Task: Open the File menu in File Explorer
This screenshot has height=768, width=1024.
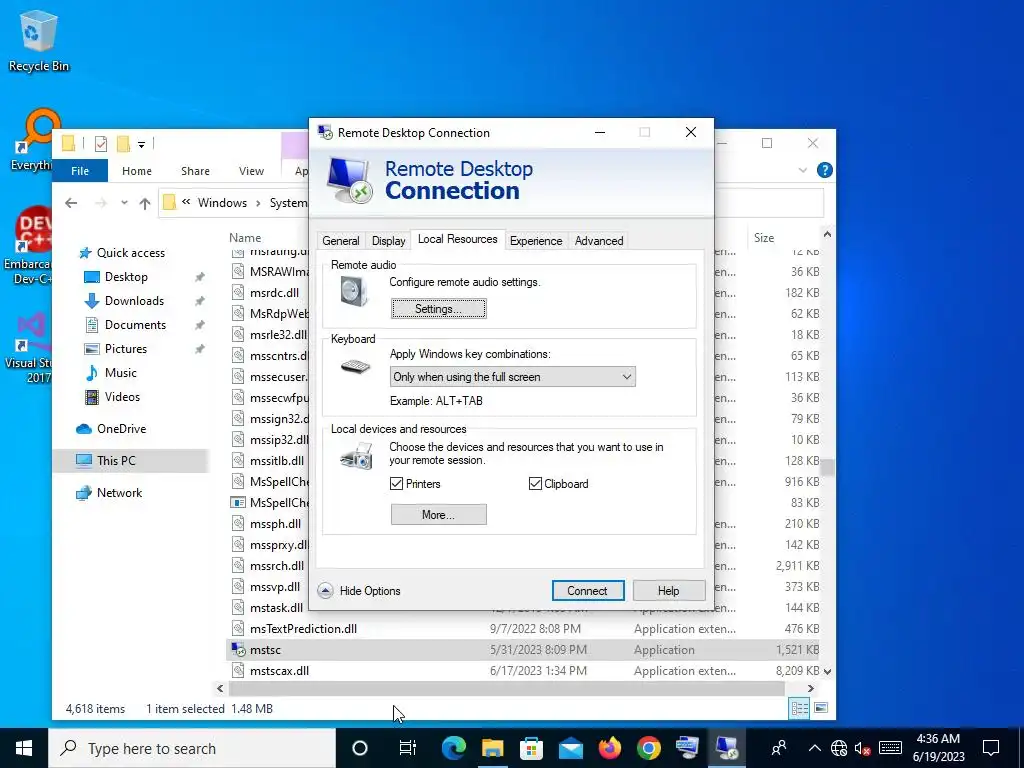Action: (x=80, y=170)
